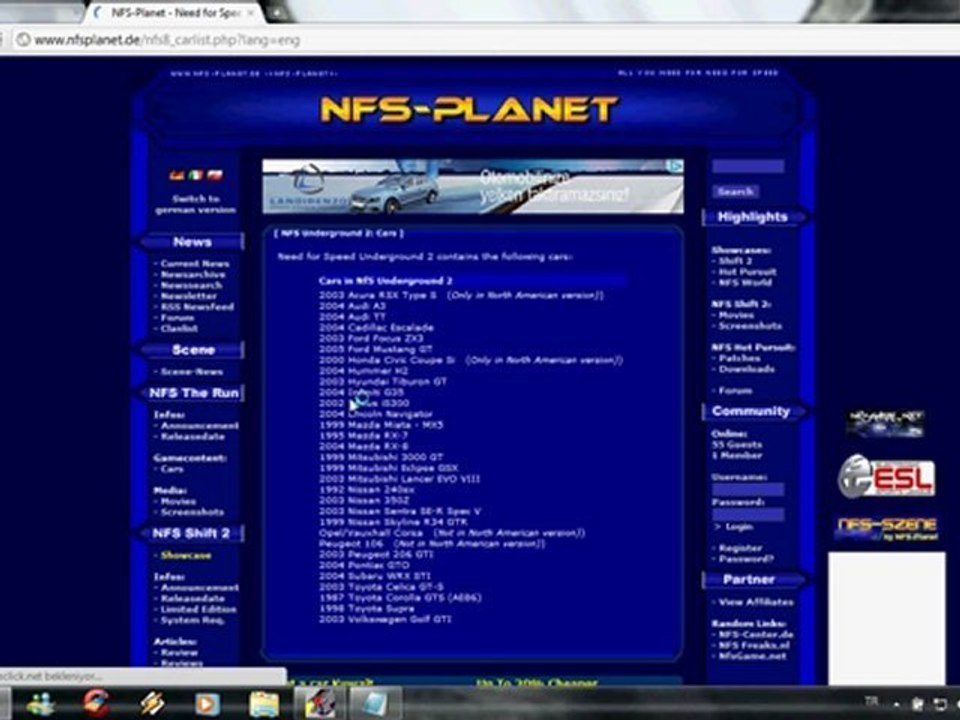960x720 pixels.
Task: Open a new browser tab
Action: click(x=277, y=12)
